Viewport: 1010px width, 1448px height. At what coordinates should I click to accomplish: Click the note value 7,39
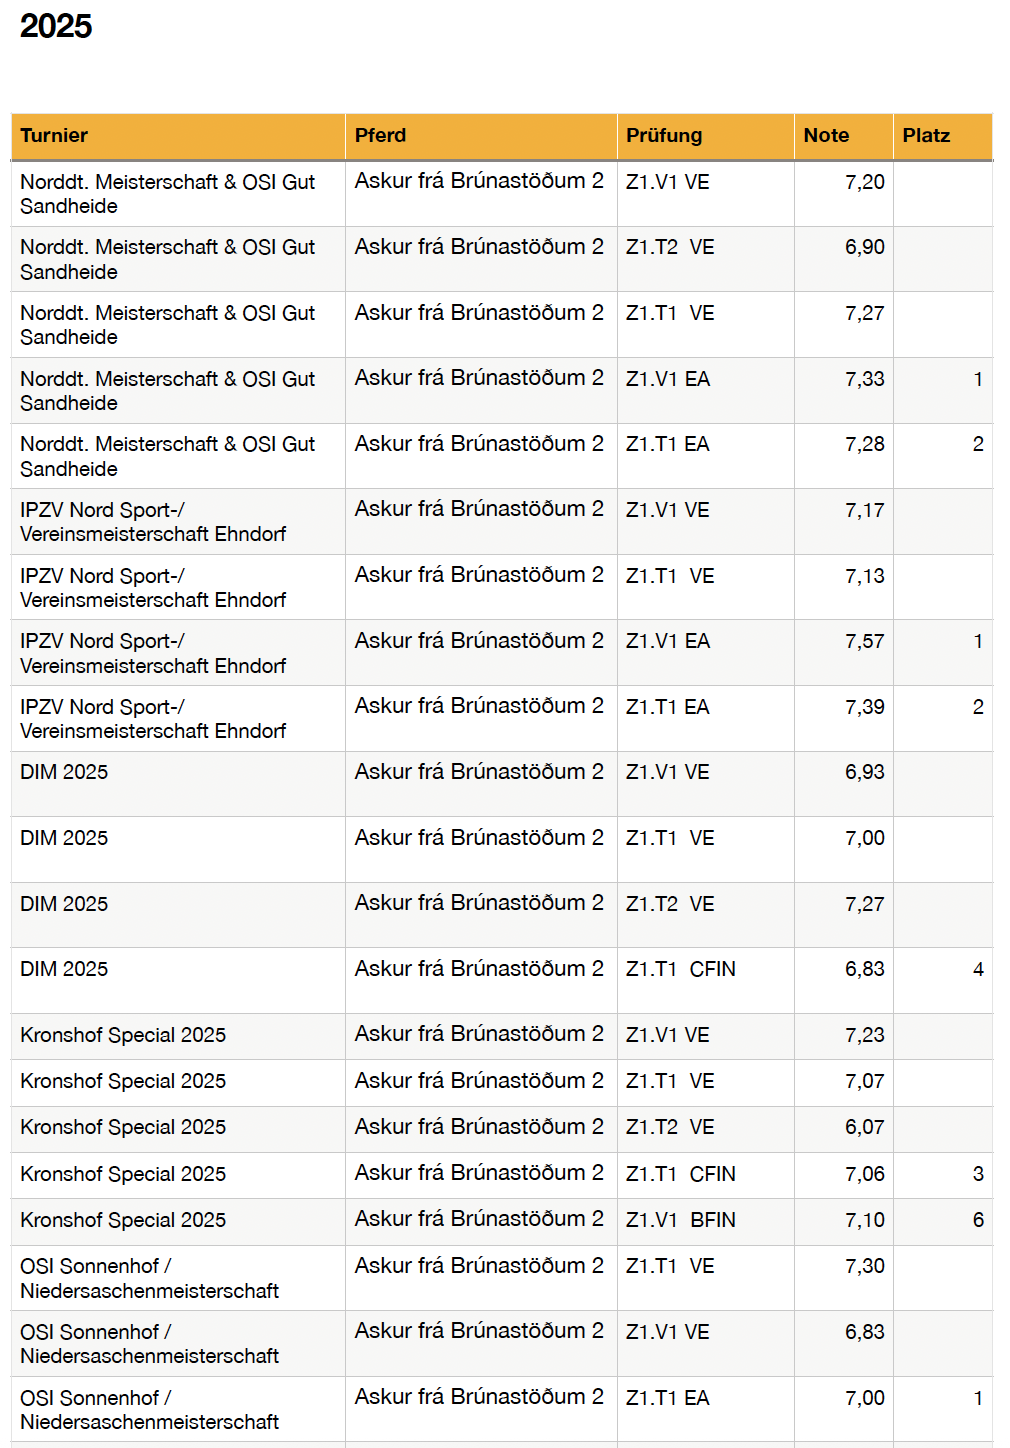coord(864,707)
